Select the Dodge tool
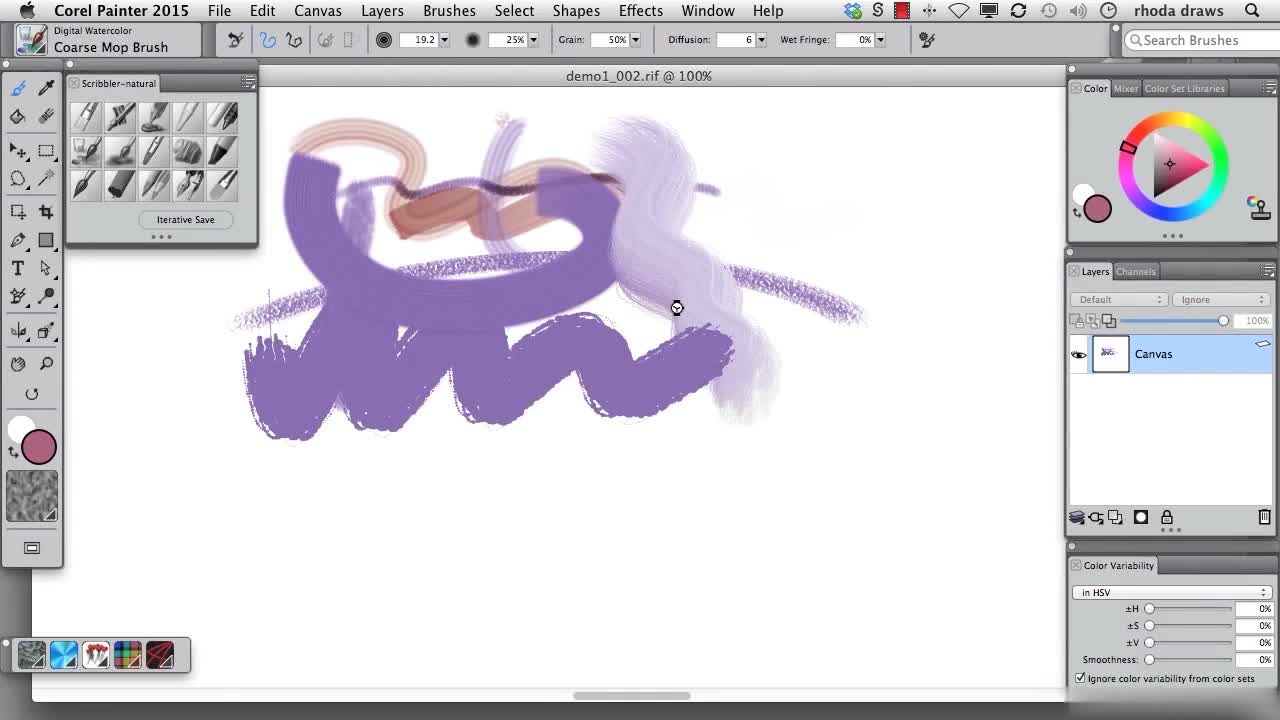The width and height of the screenshot is (1280, 720). coord(46,297)
